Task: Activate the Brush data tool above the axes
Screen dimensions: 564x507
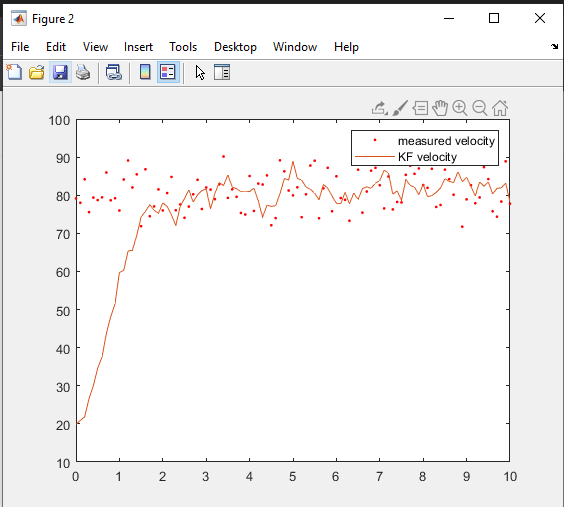Action: coord(400,108)
